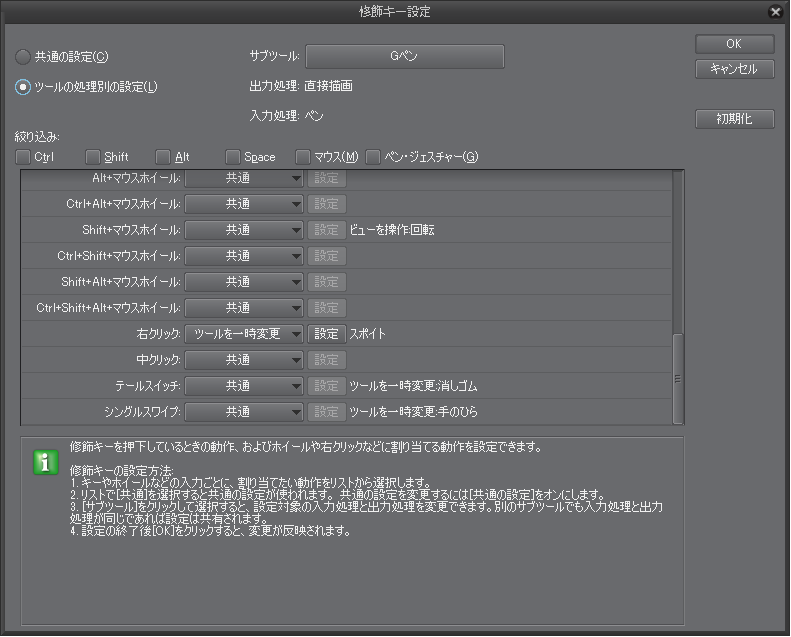Screen dimensions: 791x637
Task: Click 設定 button for Shift+Alt+マウスホイール
Action: pos(326,282)
